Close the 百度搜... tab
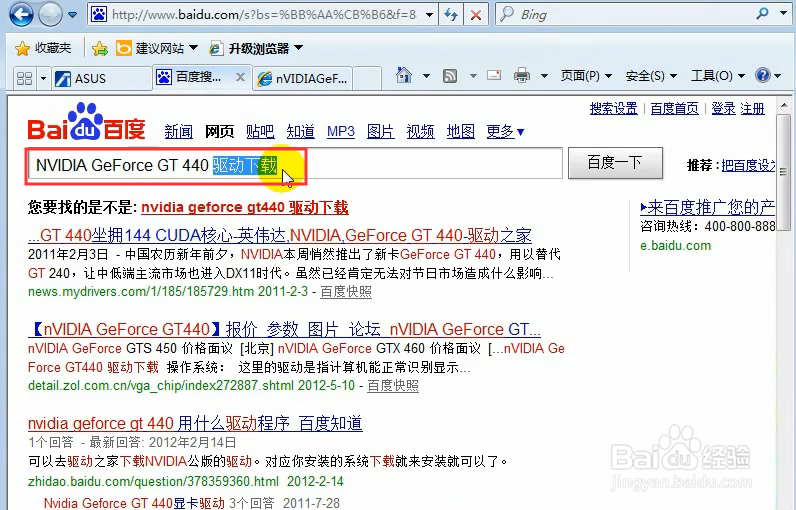This screenshot has width=796, height=510. [241, 77]
